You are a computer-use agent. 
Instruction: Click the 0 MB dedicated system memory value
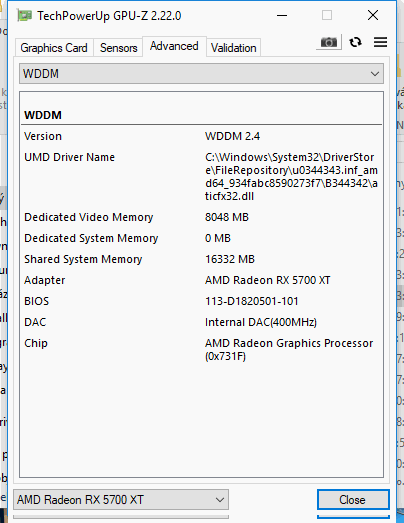pos(218,238)
